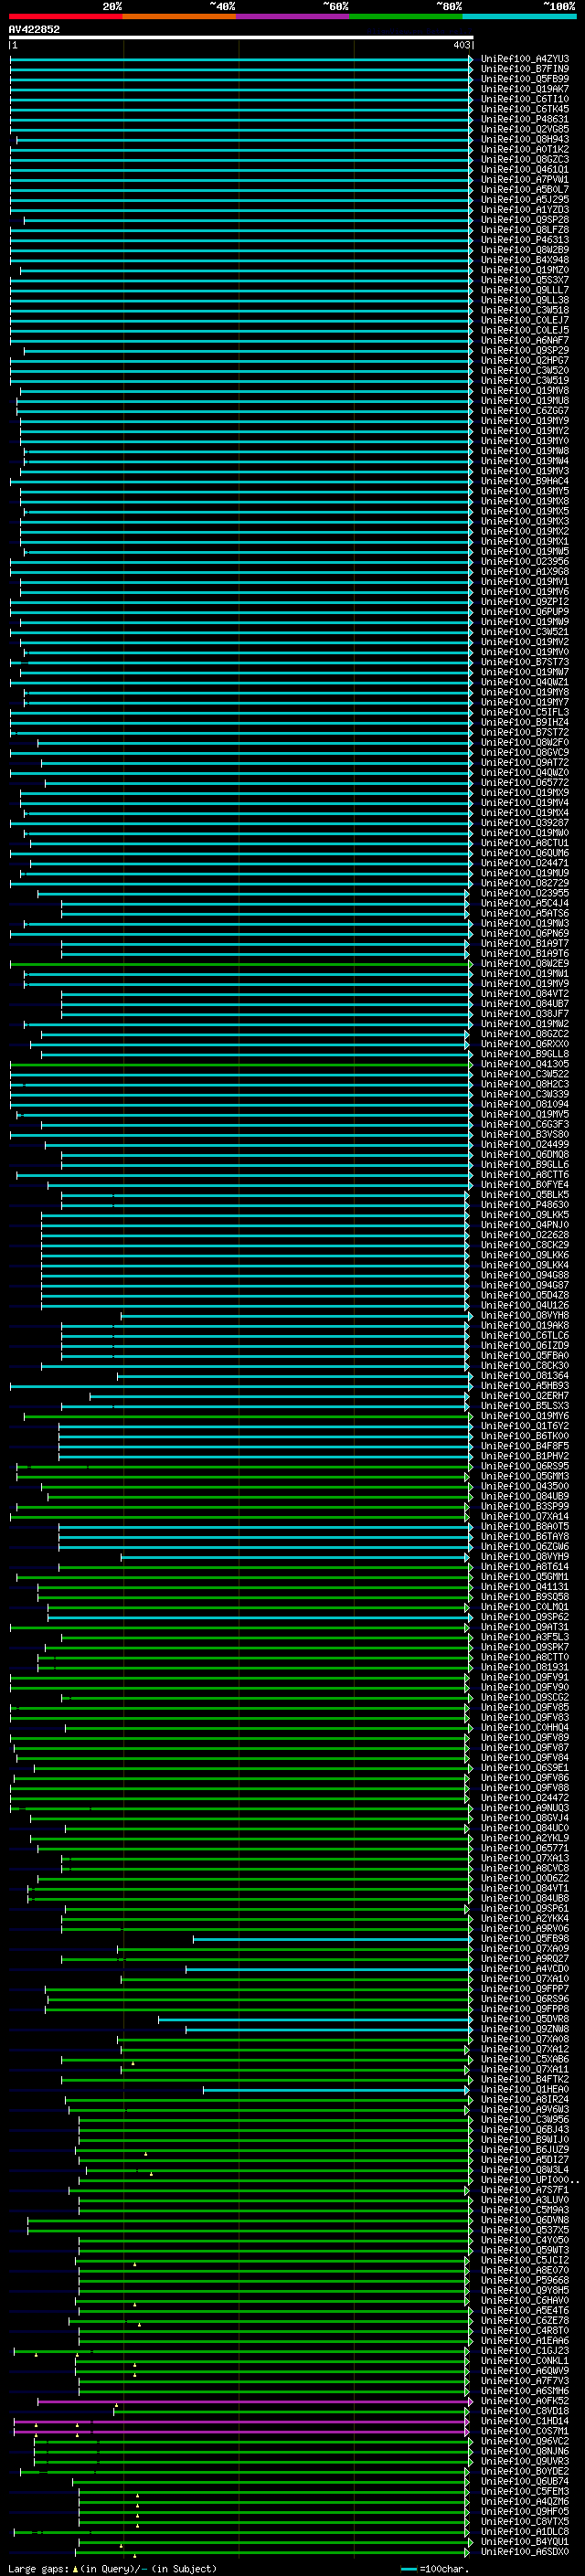Select label UniRef100_A8T614
Viewport: 585px width, 2576px height.
point(524,1566)
